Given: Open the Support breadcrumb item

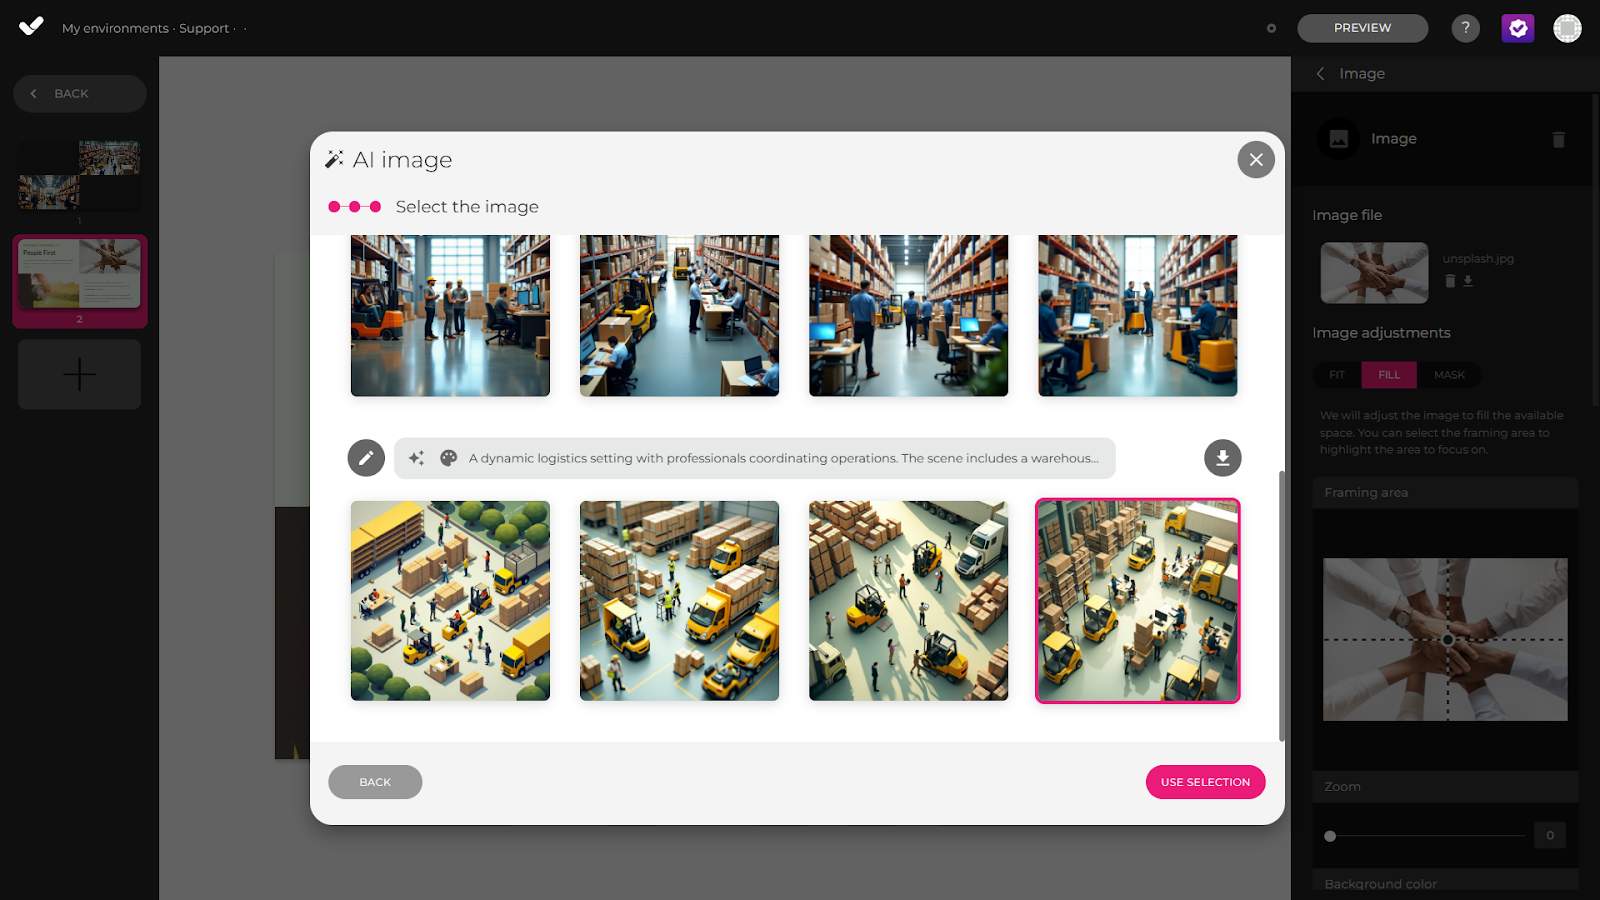Looking at the screenshot, I should [204, 29].
